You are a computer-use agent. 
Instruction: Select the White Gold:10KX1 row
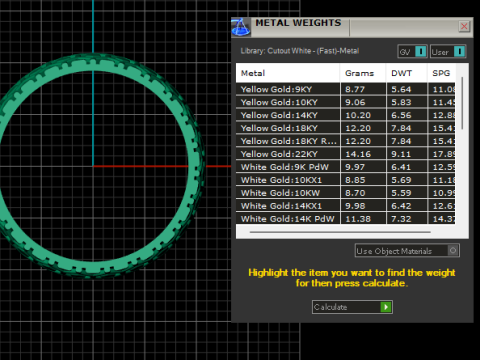click(345, 180)
